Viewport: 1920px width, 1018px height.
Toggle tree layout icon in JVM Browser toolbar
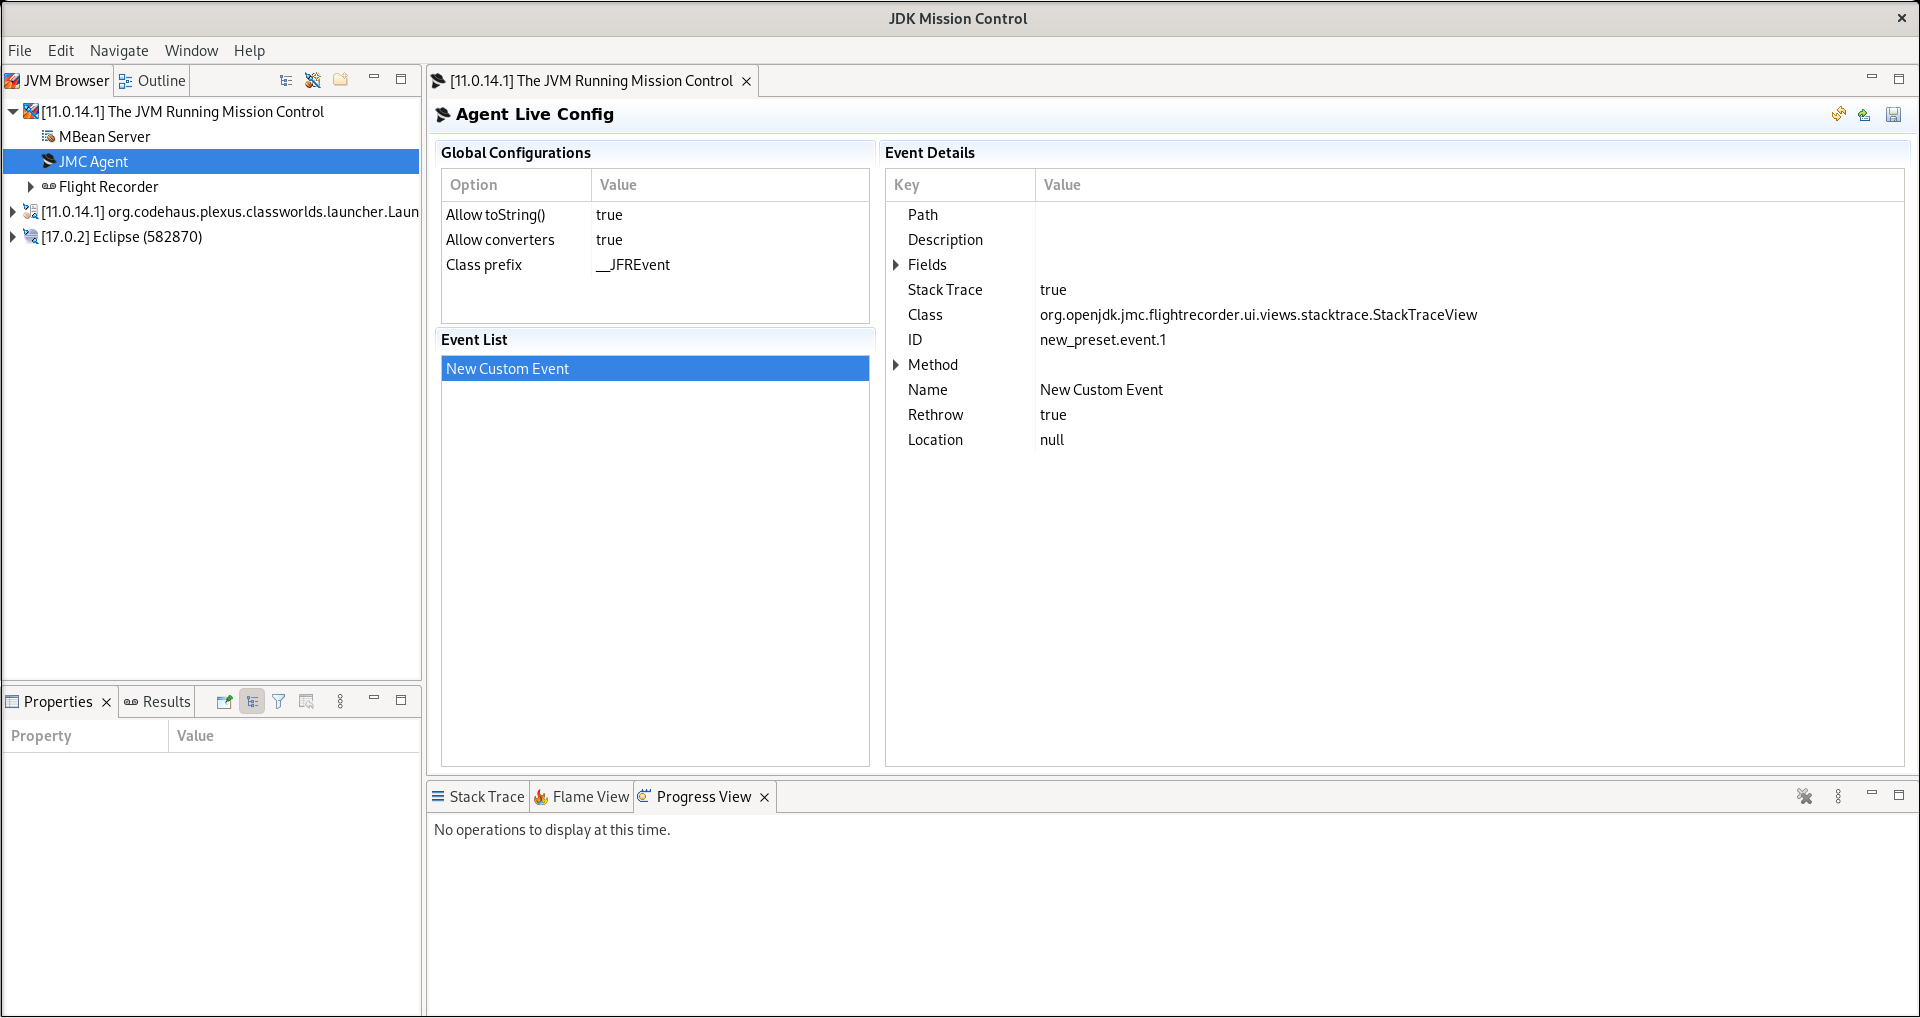[x=286, y=81]
